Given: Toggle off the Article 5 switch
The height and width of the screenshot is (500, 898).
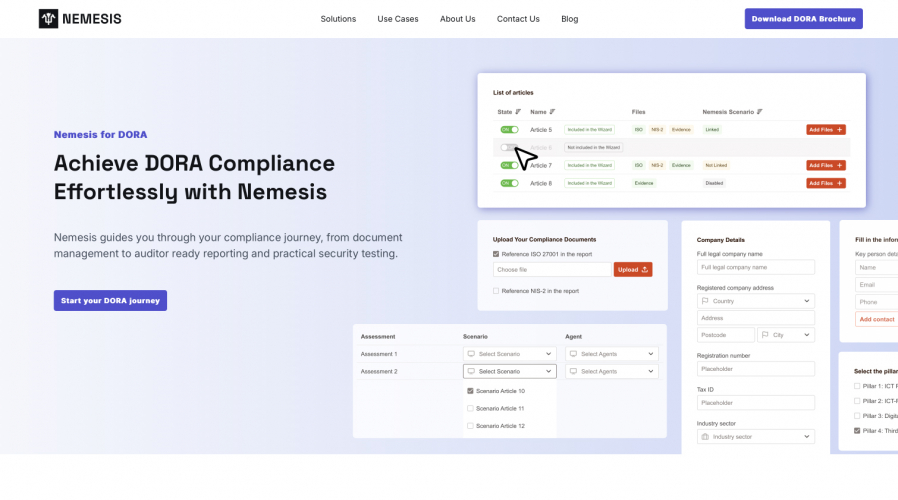Looking at the screenshot, I should click(509, 130).
